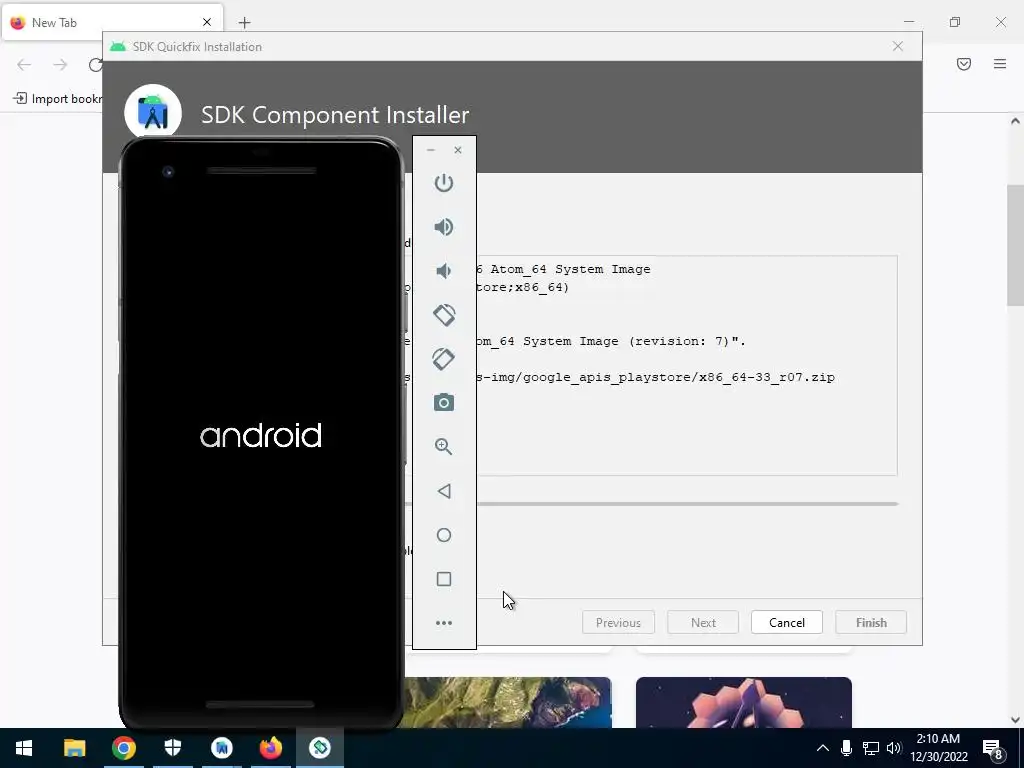Click the Android Studio logo in installer header
This screenshot has width=1024, height=768.
point(153,112)
